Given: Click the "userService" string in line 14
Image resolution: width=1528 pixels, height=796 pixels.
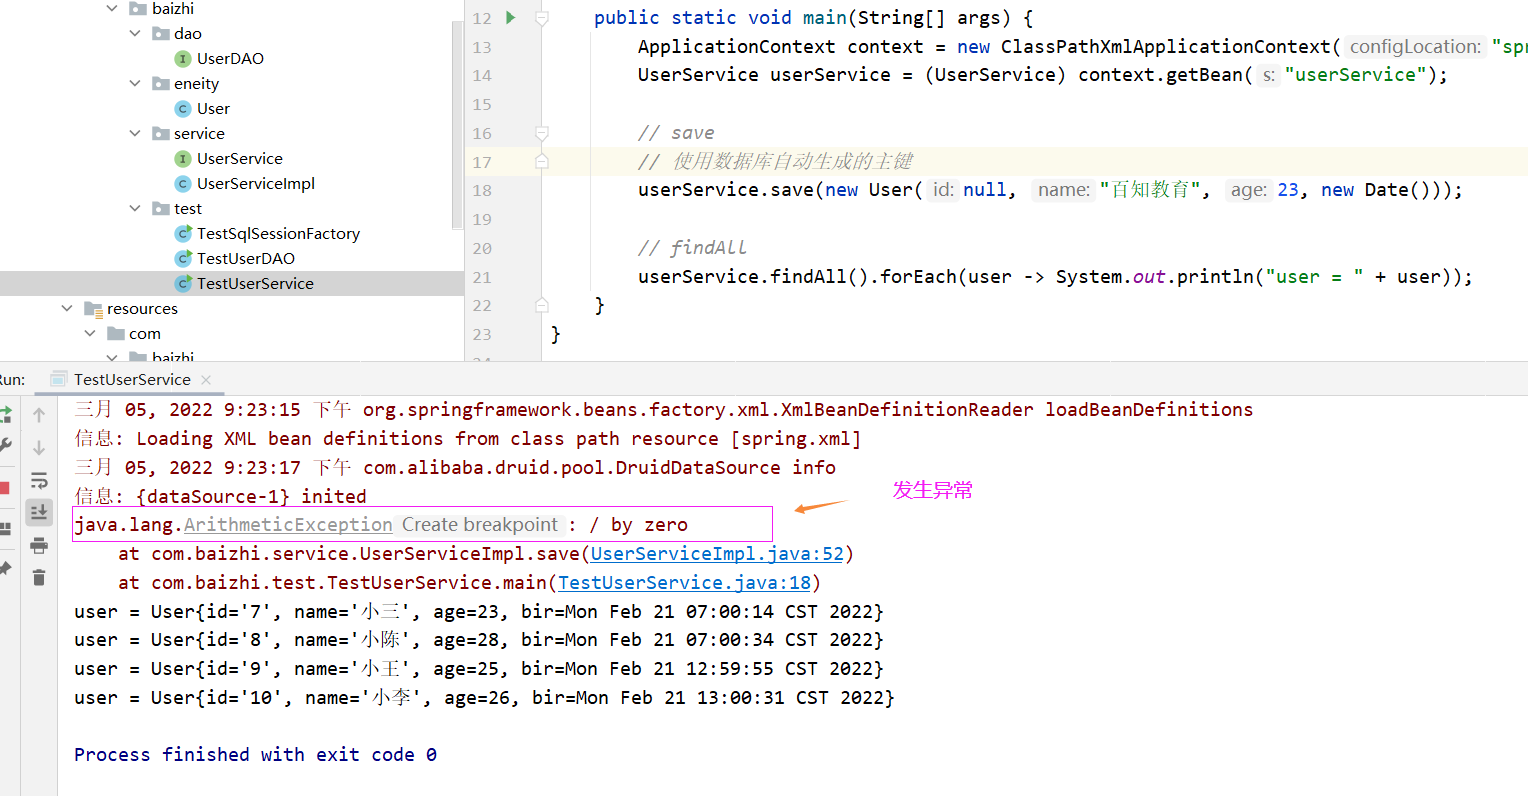Looking at the screenshot, I should click(1356, 75).
